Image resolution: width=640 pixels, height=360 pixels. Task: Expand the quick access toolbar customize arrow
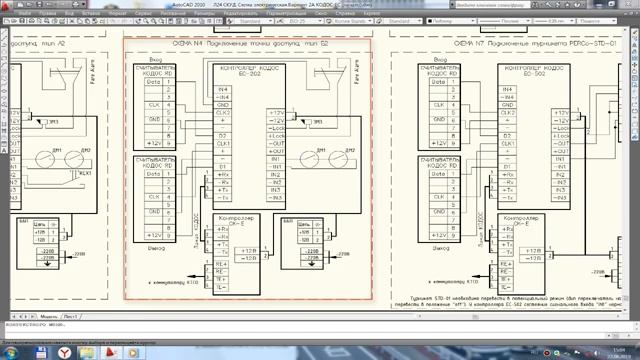coord(84,4)
